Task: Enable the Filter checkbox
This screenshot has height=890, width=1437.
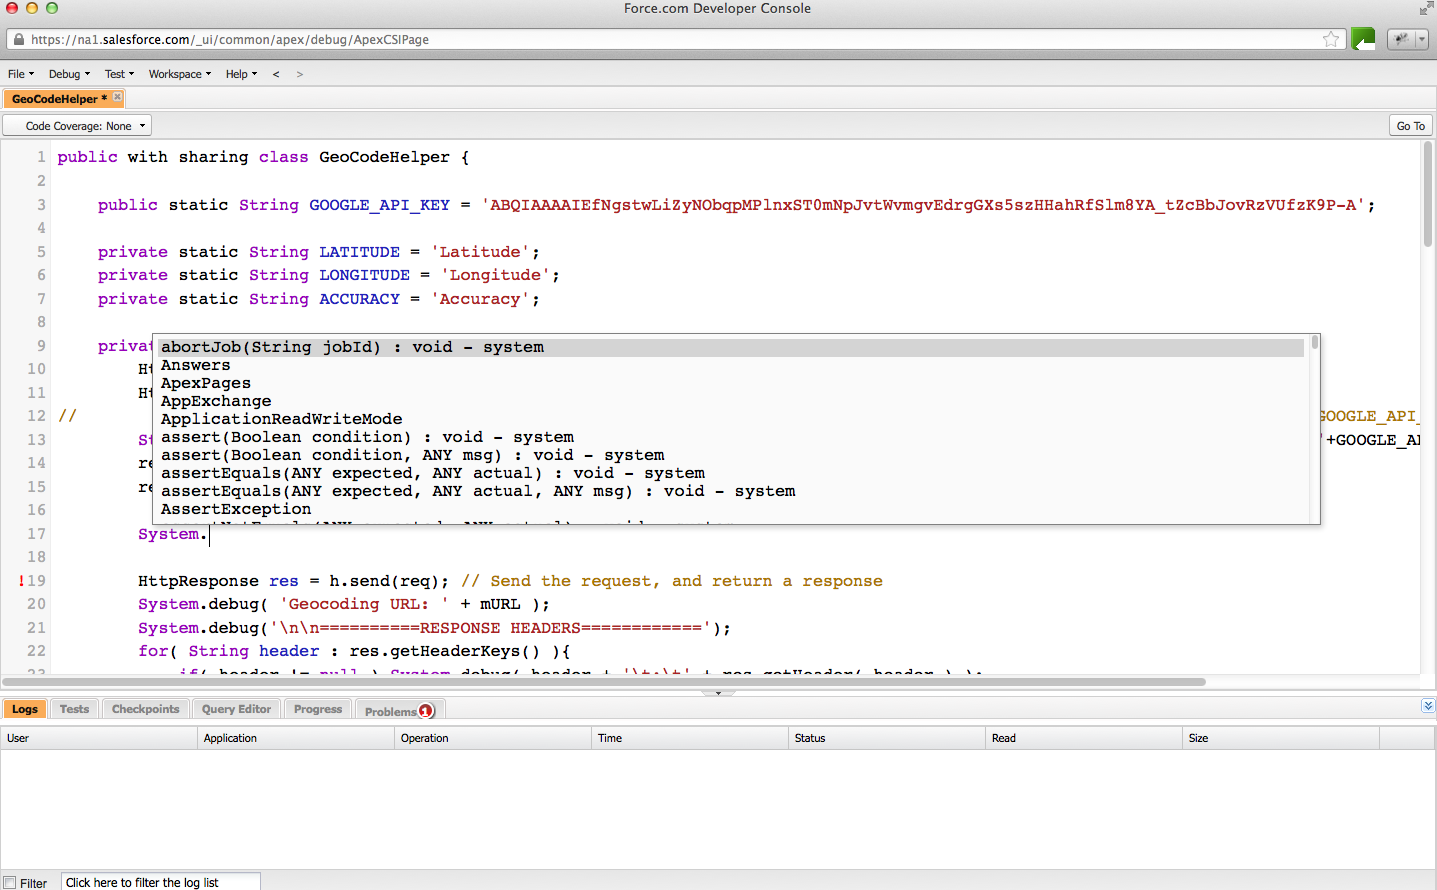Action: 10,883
